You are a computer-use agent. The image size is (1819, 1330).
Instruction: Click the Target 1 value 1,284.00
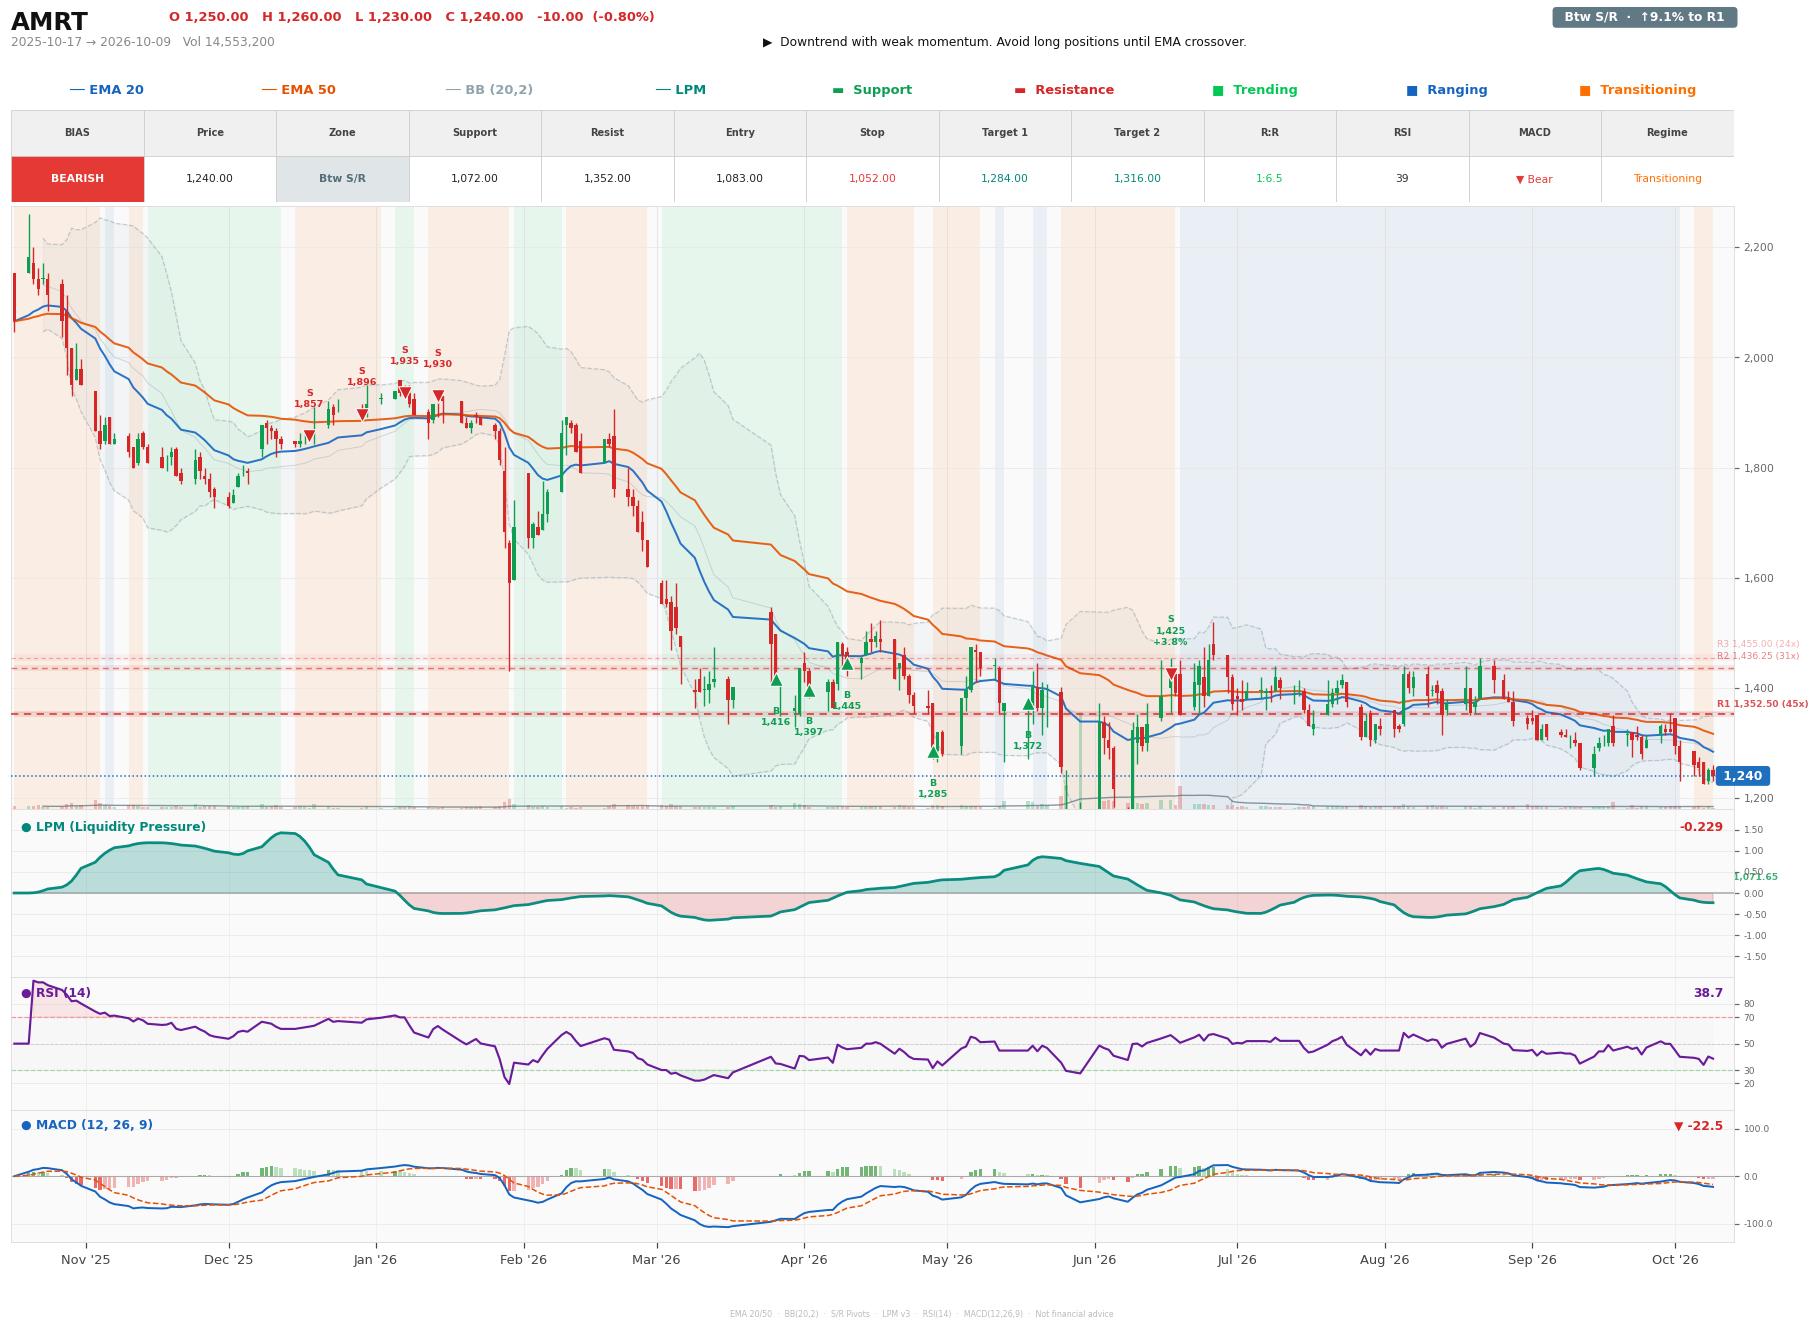point(1004,179)
